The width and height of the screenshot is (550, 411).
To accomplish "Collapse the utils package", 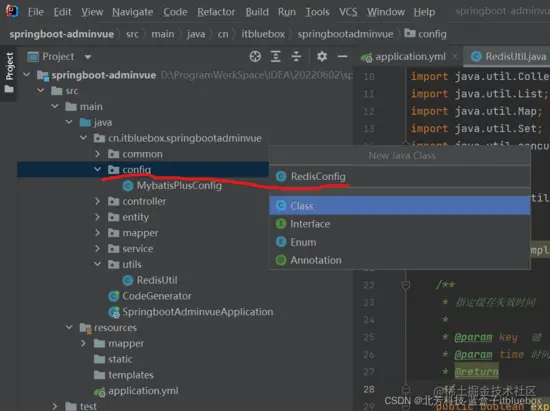I will tap(98, 264).
